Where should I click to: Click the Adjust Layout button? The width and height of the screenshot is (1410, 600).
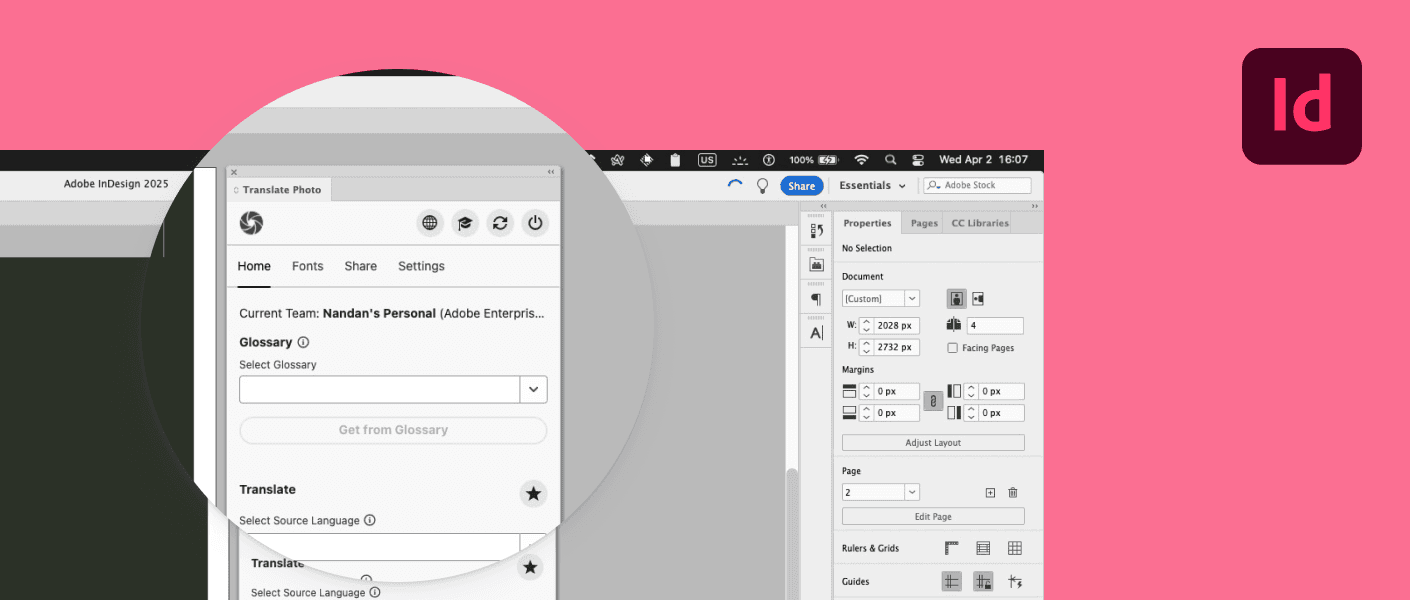pos(933,442)
